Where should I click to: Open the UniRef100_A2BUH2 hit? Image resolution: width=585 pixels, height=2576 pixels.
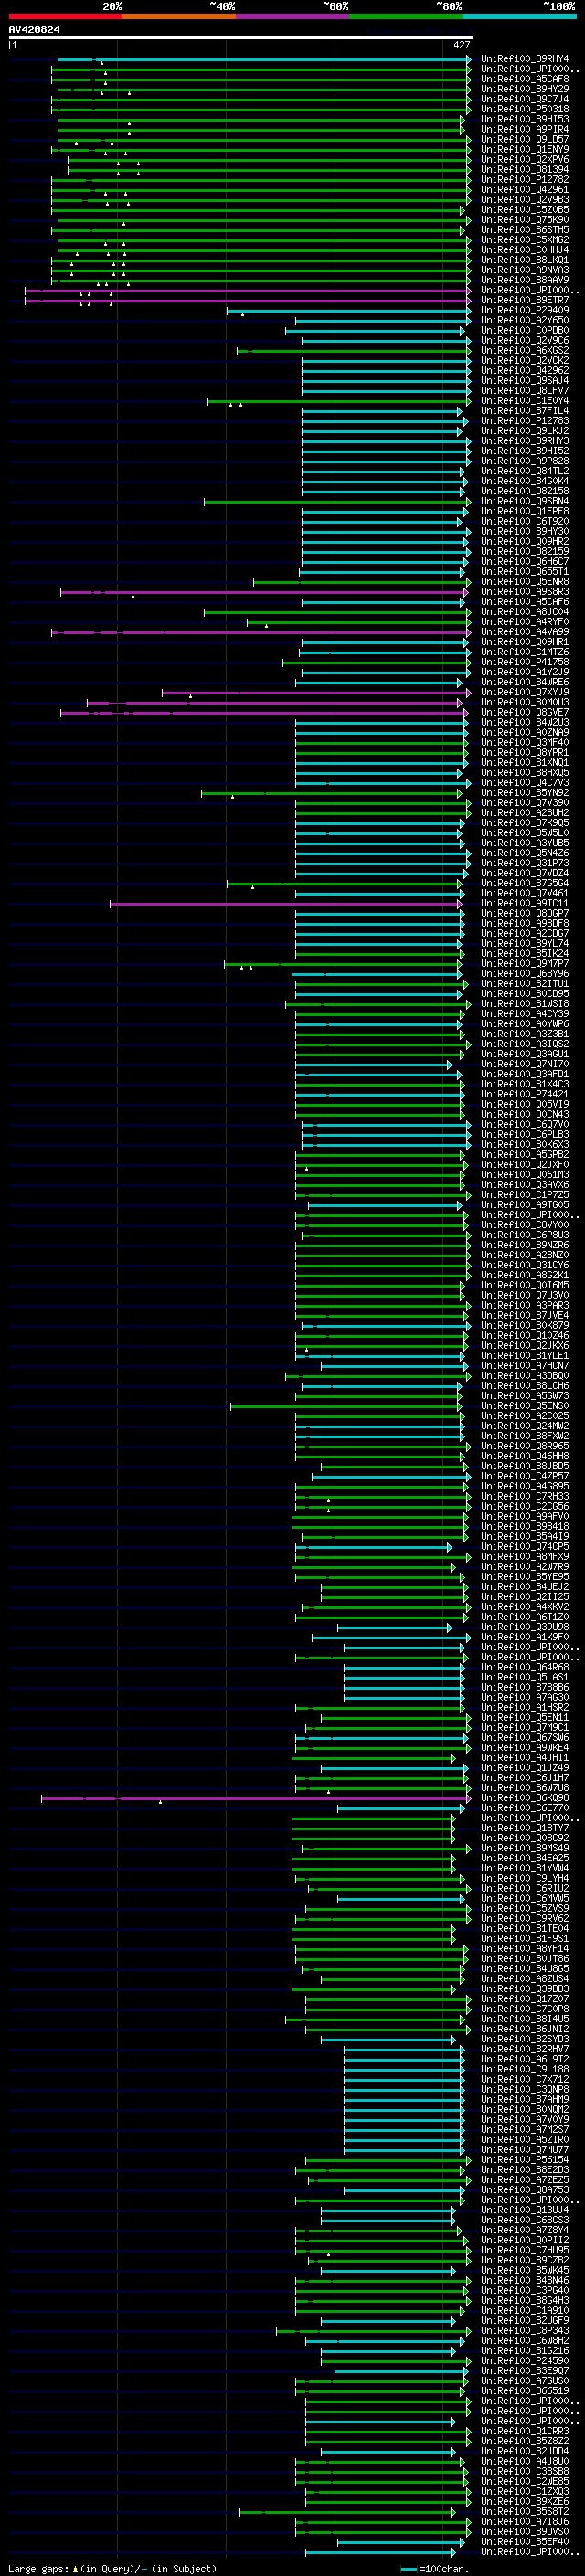click(525, 813)
